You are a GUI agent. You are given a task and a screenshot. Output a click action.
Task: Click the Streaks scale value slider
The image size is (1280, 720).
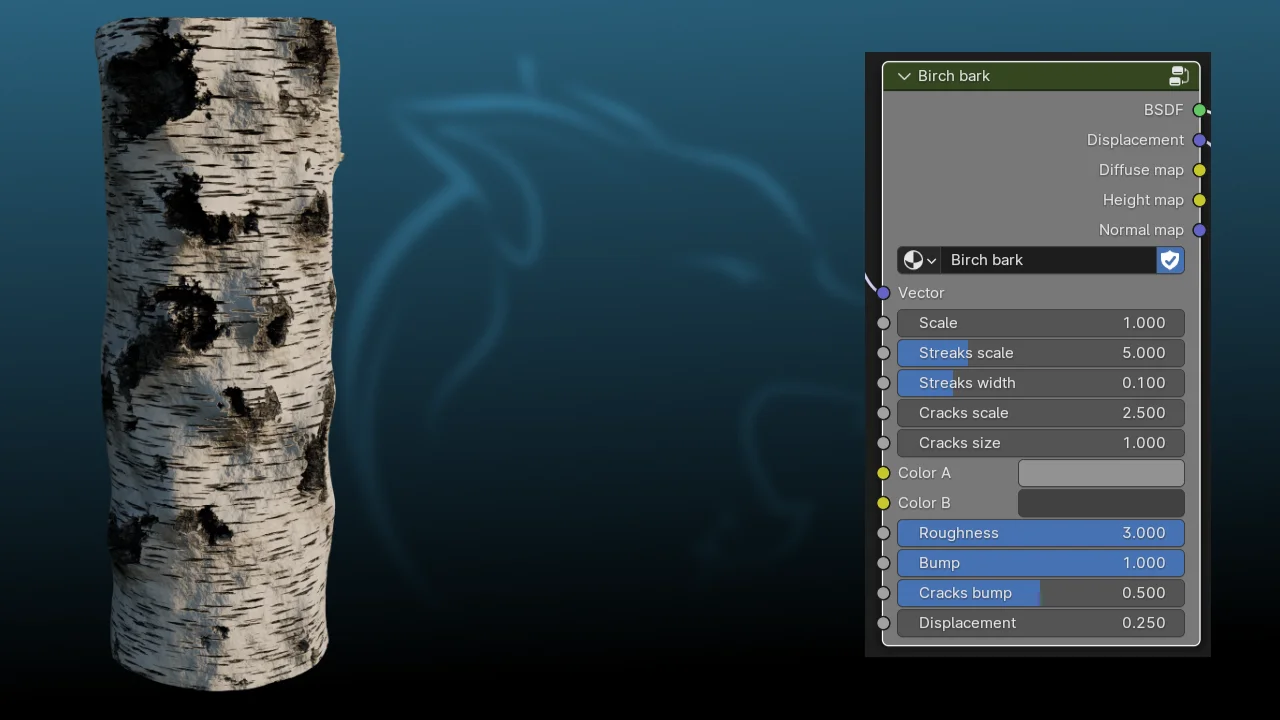click(1040, 353)
